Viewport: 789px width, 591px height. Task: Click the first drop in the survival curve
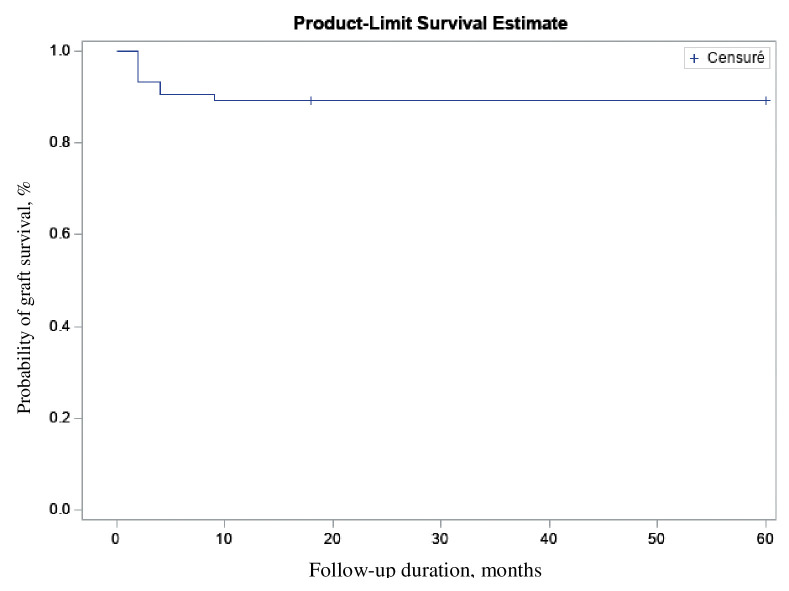point(138,66)
